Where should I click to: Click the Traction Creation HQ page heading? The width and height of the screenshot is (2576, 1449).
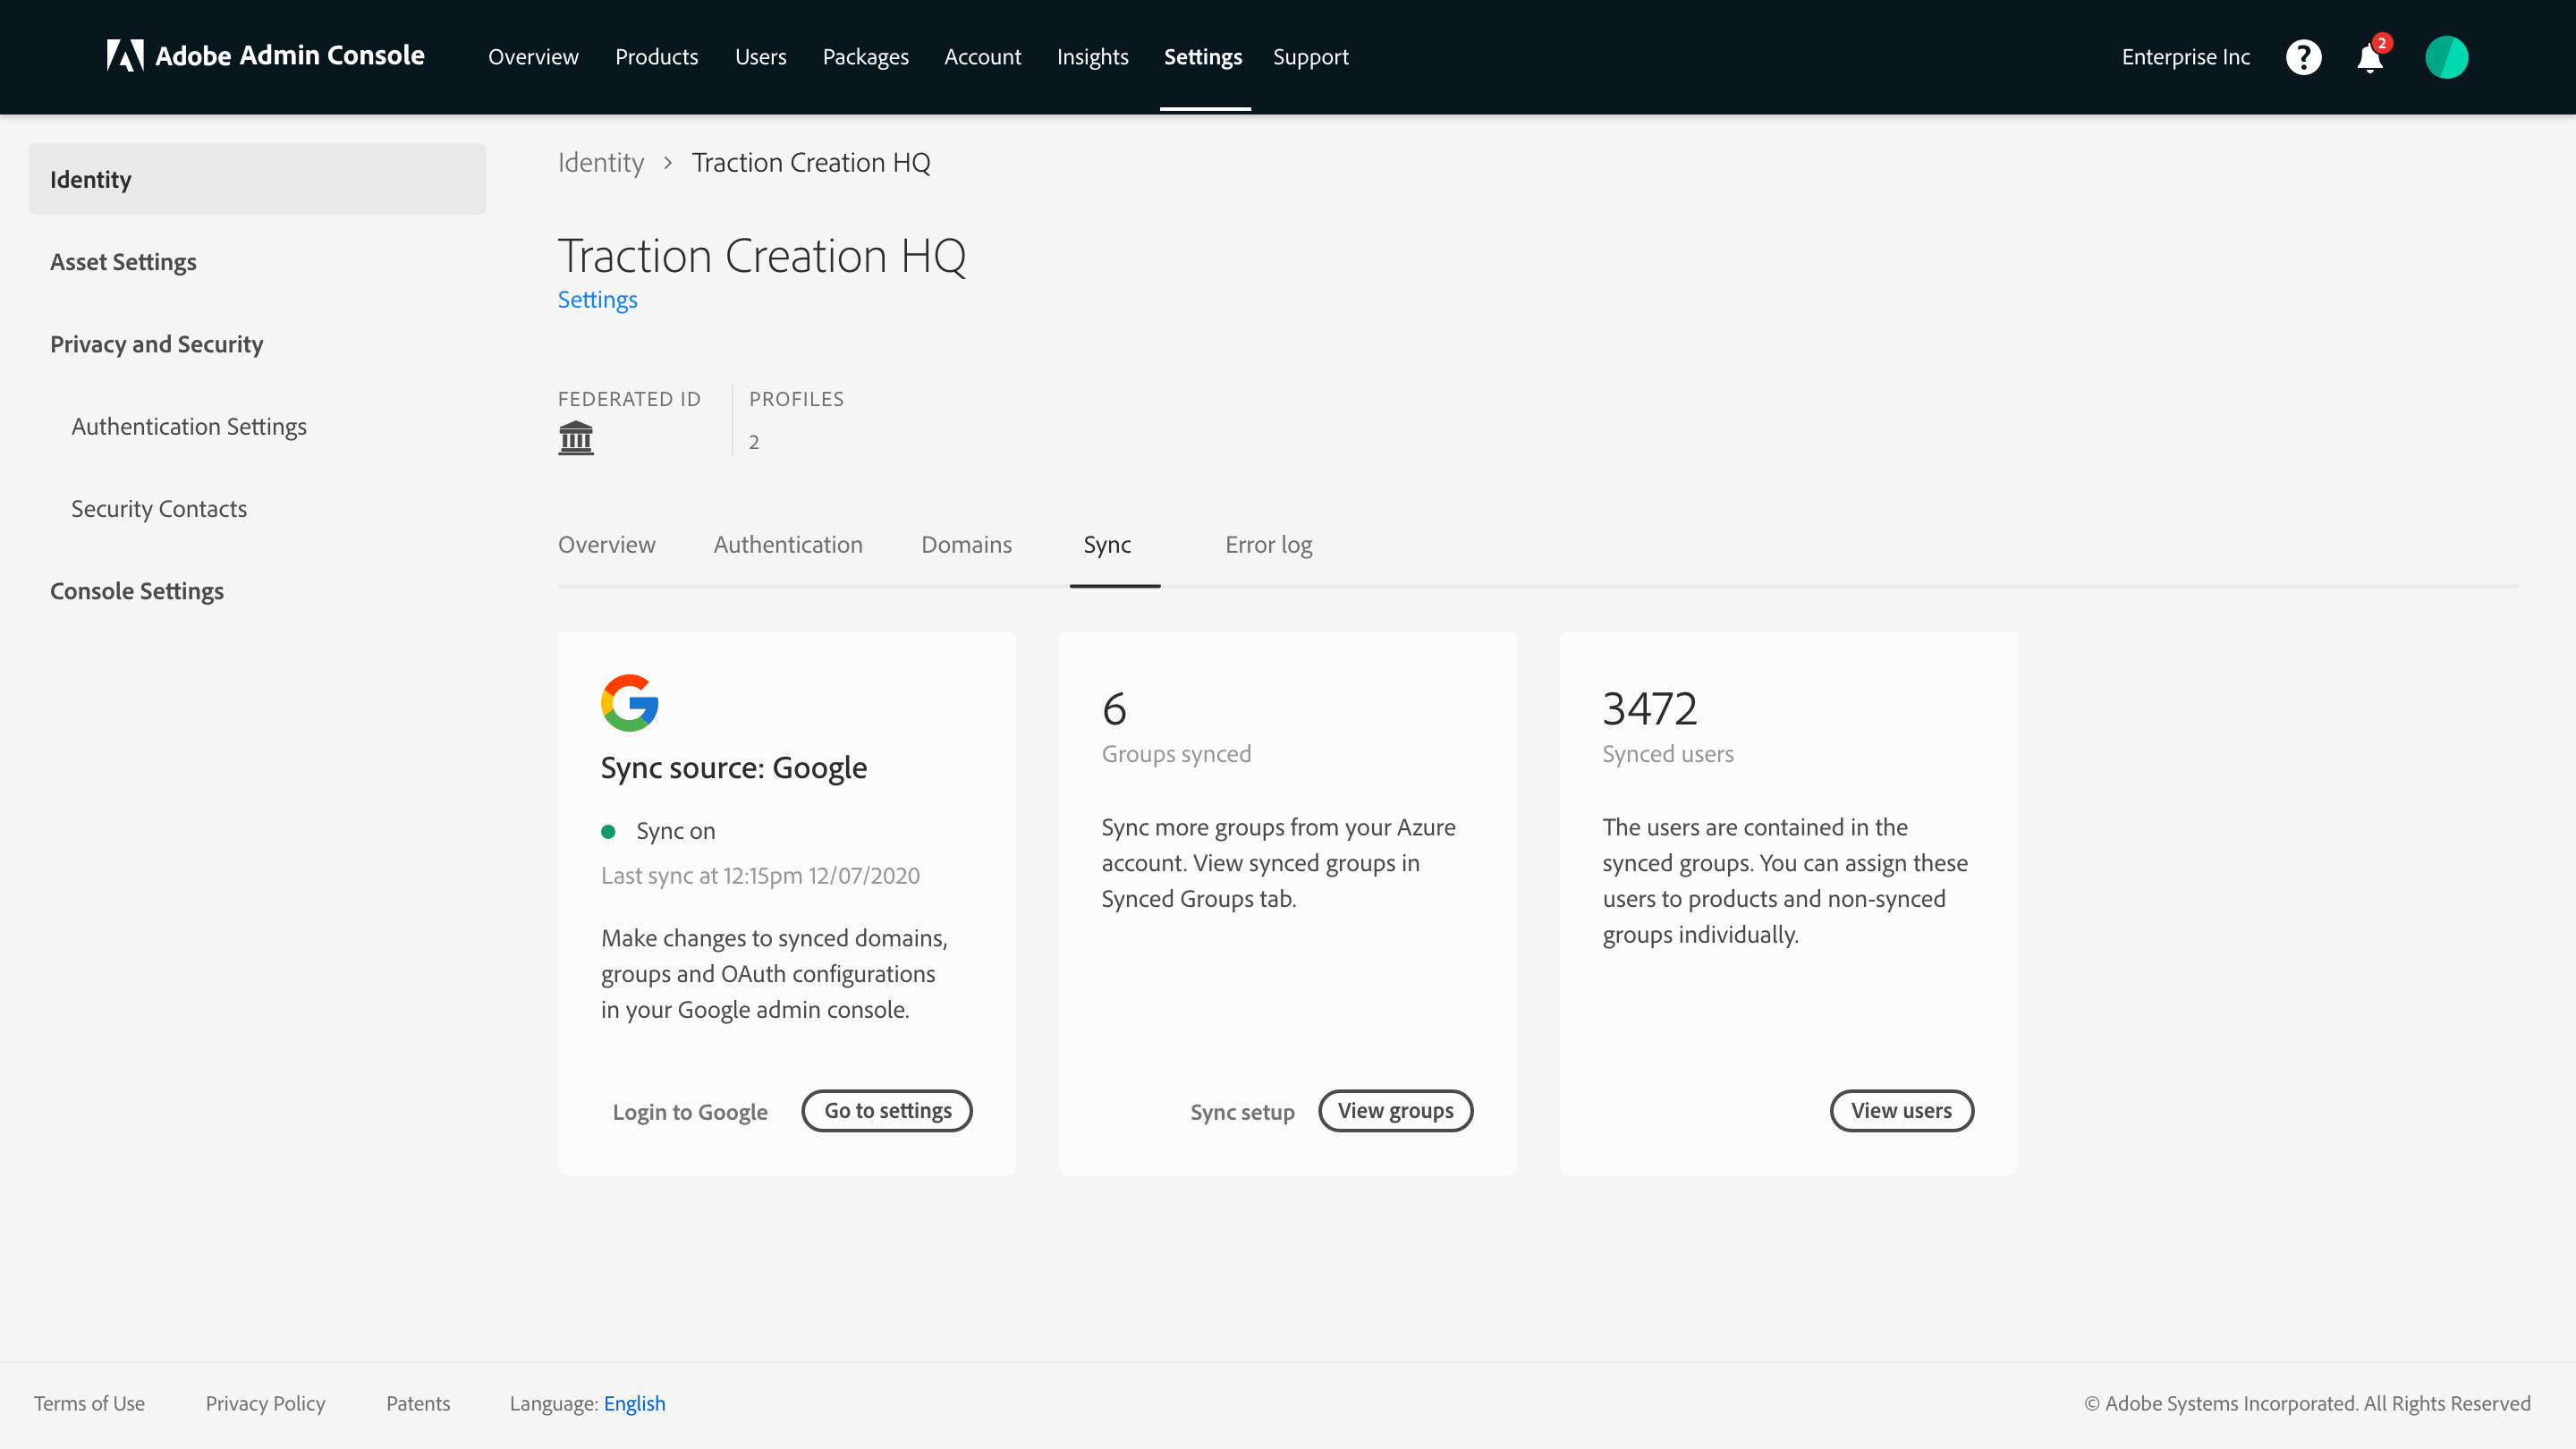coord(762,256)
